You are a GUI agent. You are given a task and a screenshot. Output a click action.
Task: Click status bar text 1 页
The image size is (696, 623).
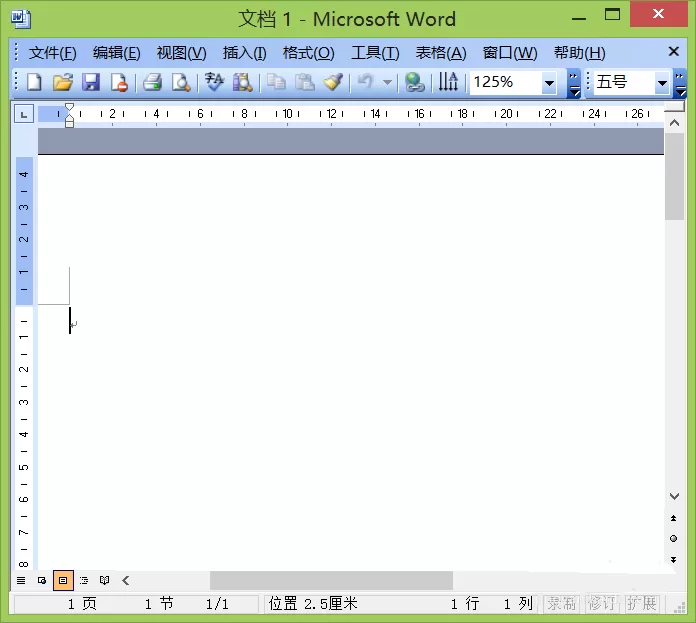coord(82,603)
